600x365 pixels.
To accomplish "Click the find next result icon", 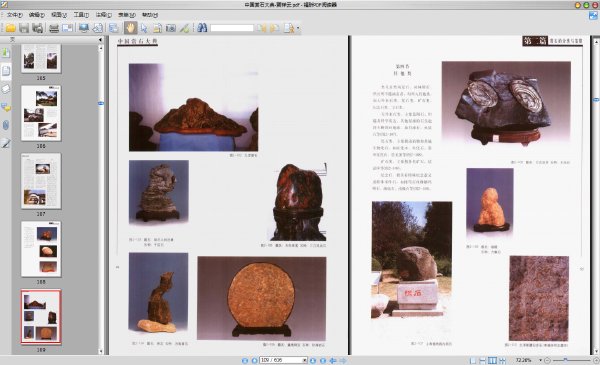I will click(x=274, y=28).
